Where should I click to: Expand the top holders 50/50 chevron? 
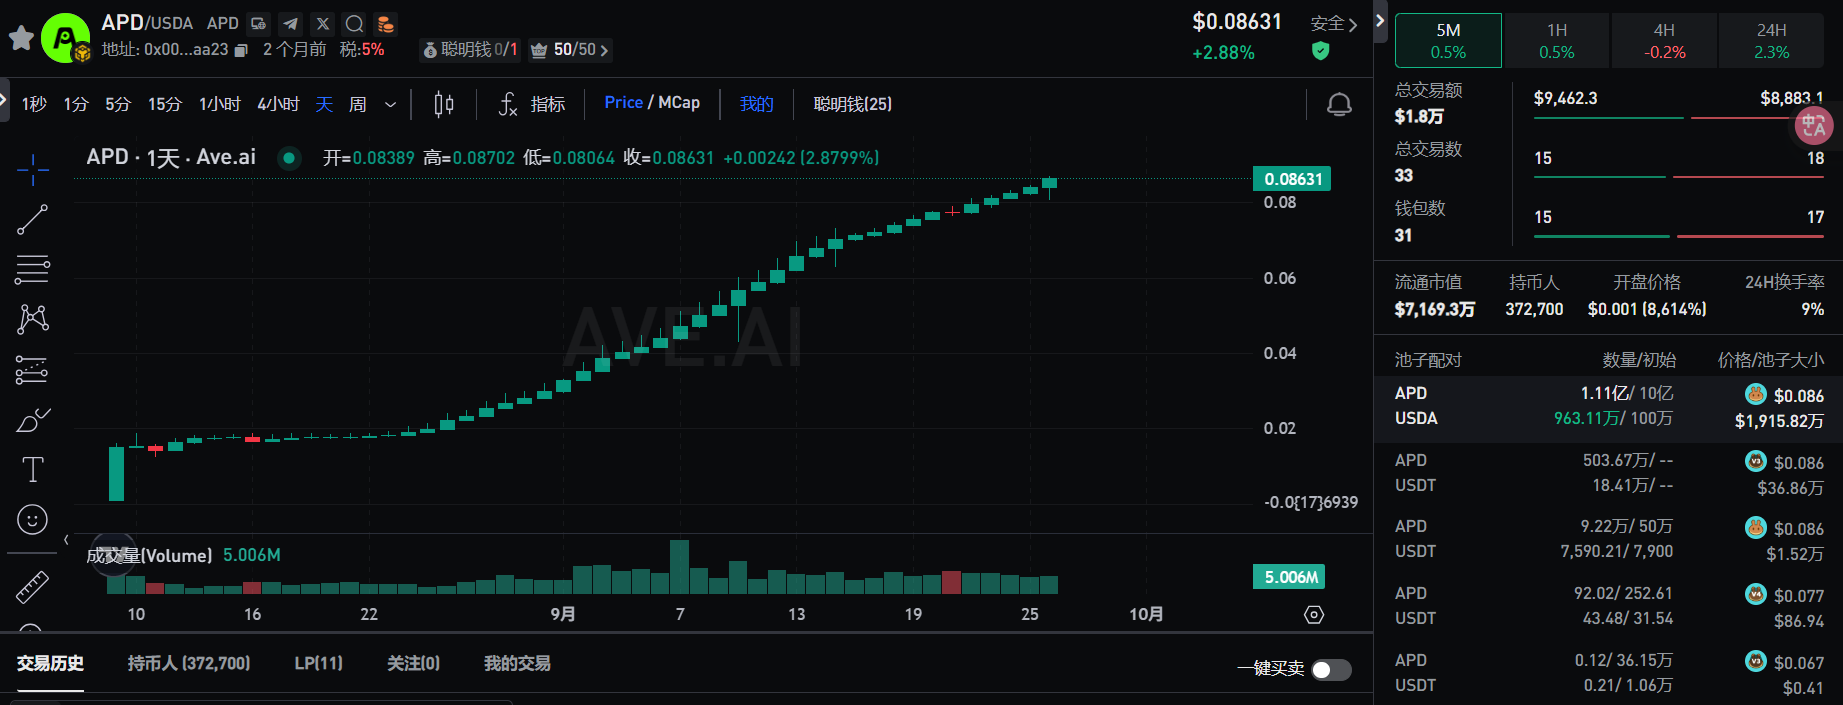pyautogui.click(x=604, y=50)
